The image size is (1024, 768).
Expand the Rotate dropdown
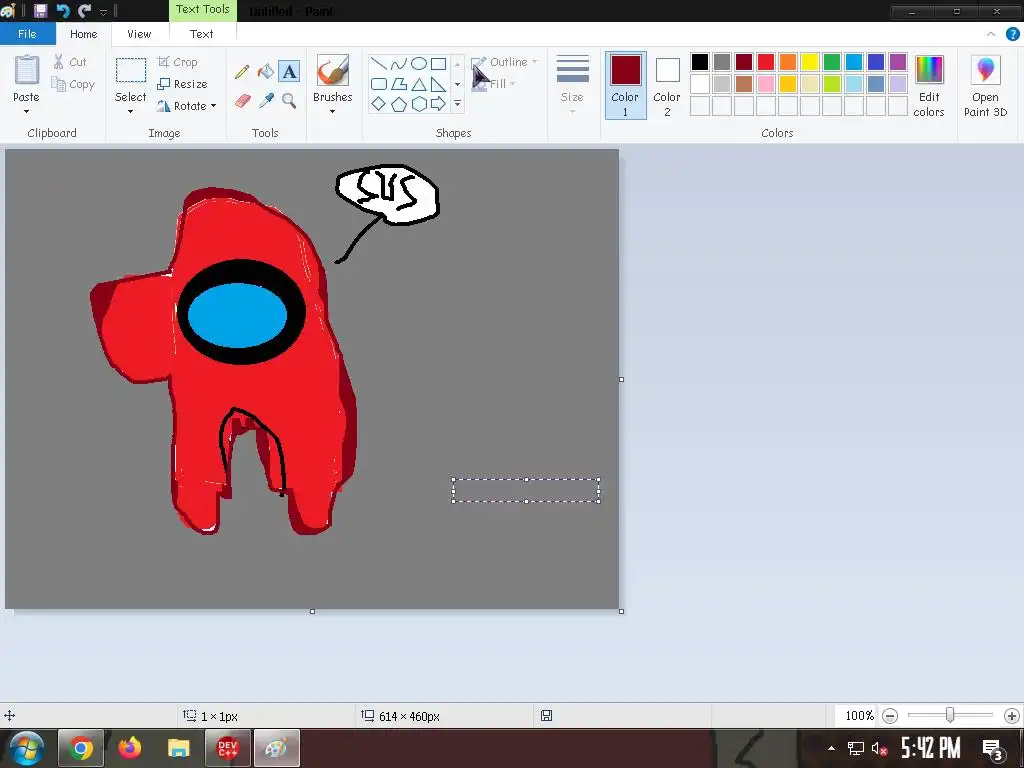click(213, 106)
